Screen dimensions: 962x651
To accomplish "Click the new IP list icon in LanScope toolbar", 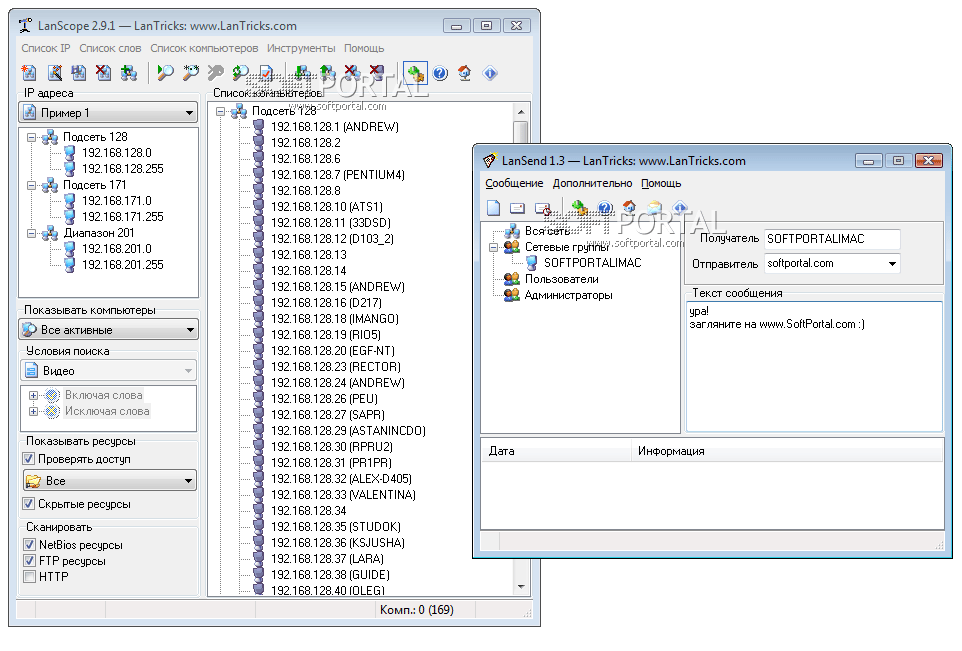I will pos(29,73).
